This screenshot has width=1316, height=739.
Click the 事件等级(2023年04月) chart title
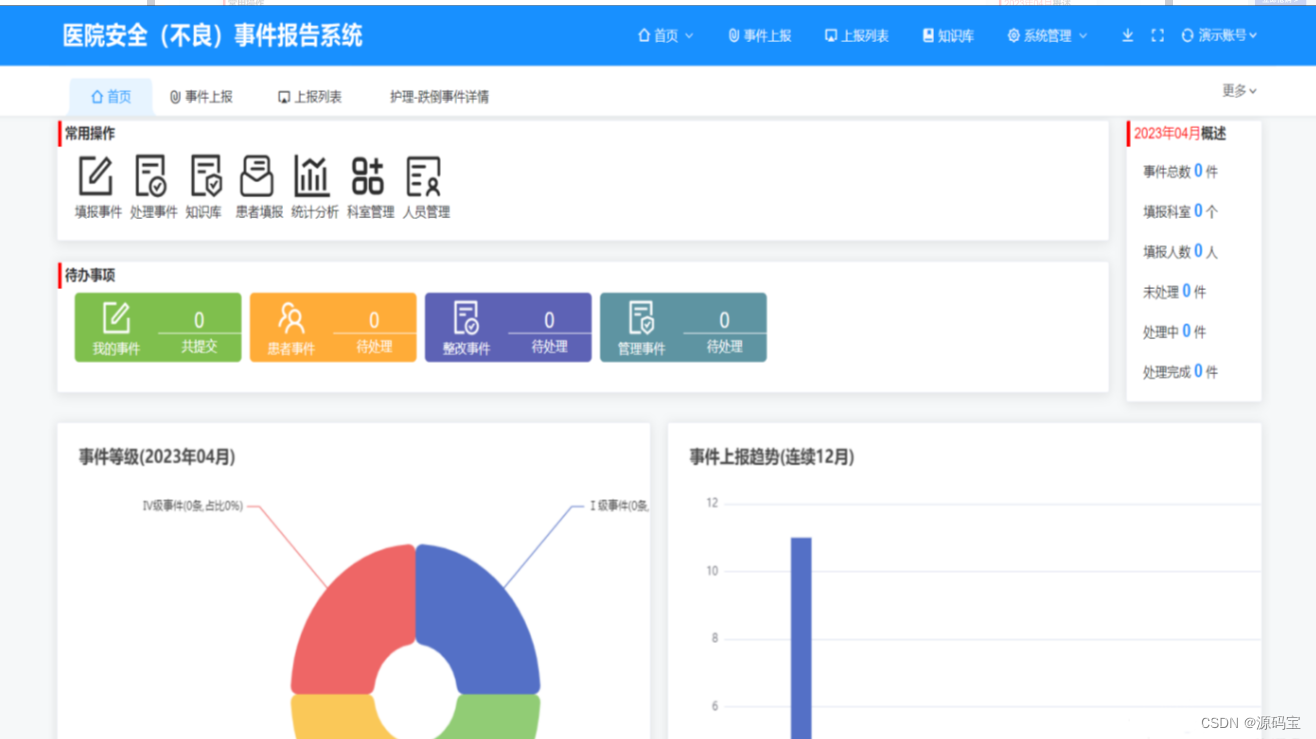157,457
